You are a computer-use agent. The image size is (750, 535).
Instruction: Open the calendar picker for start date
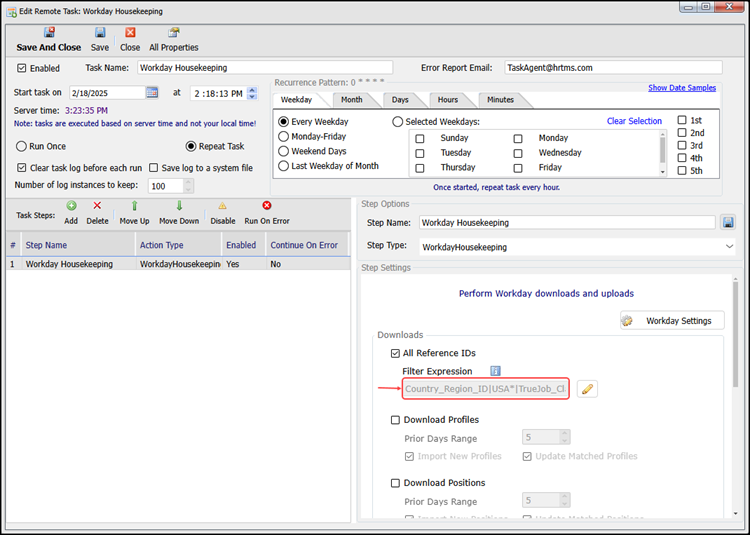click(152, 92)
